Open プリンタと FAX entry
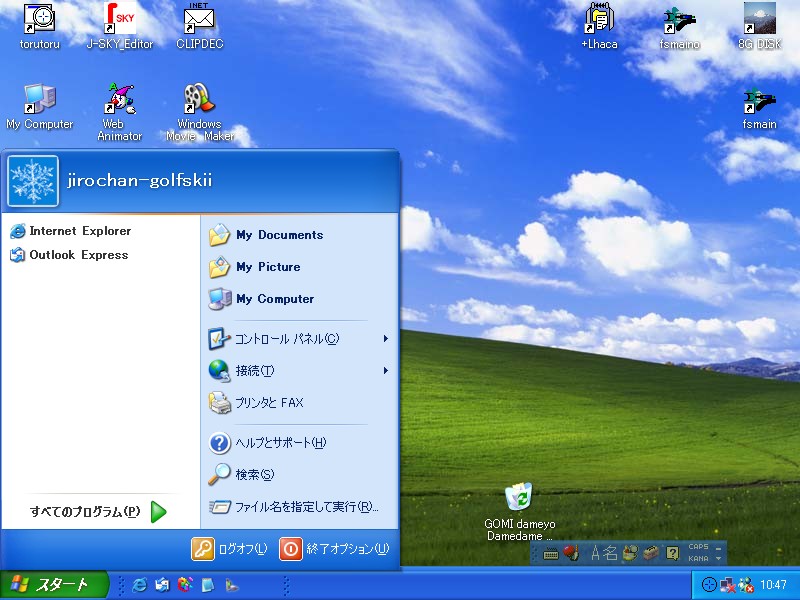Image resolution: width=800 pixels, height=600 pixels. 256,403
